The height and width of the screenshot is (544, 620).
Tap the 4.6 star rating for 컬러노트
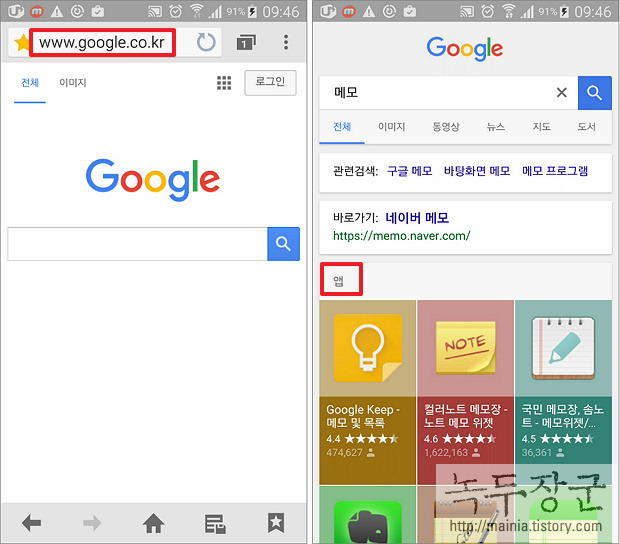click(x=460, y=439)
